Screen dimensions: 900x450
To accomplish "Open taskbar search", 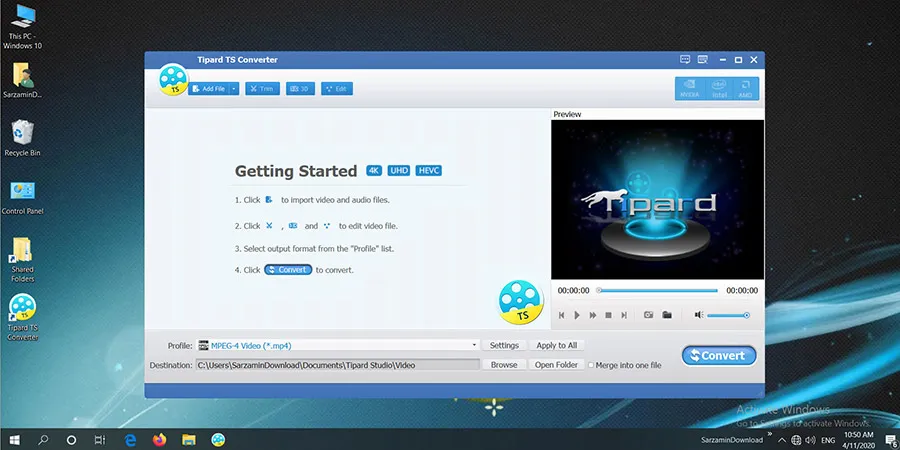I will coord(43,440).
